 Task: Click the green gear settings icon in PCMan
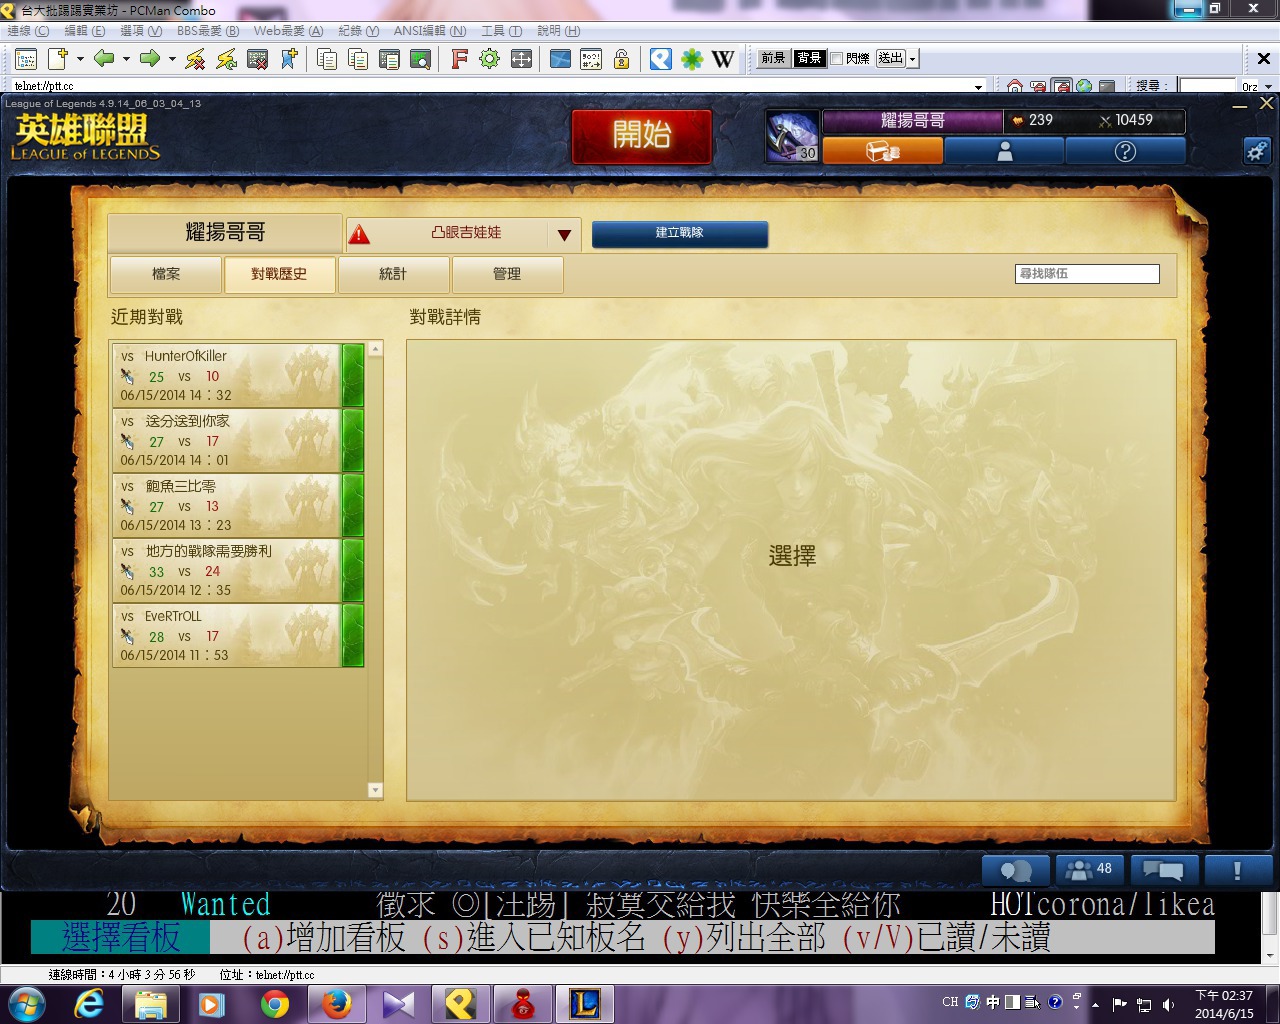(489, 59)
